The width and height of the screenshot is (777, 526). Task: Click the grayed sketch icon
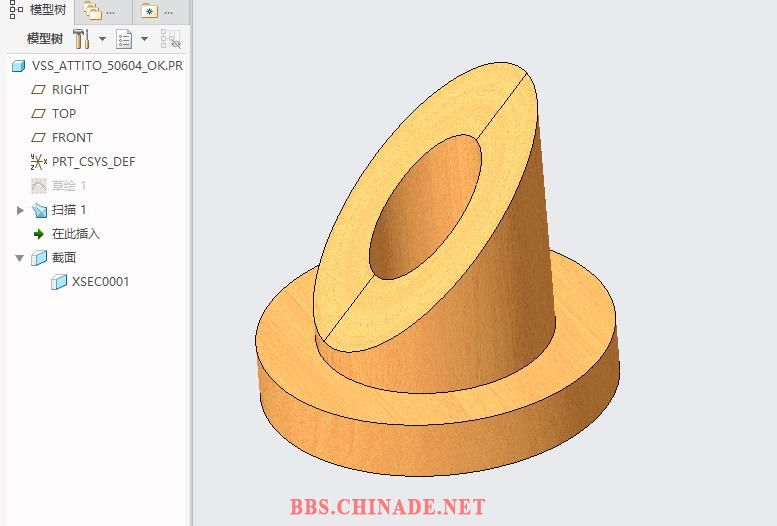pyautogui.click(x=39, y=186)
